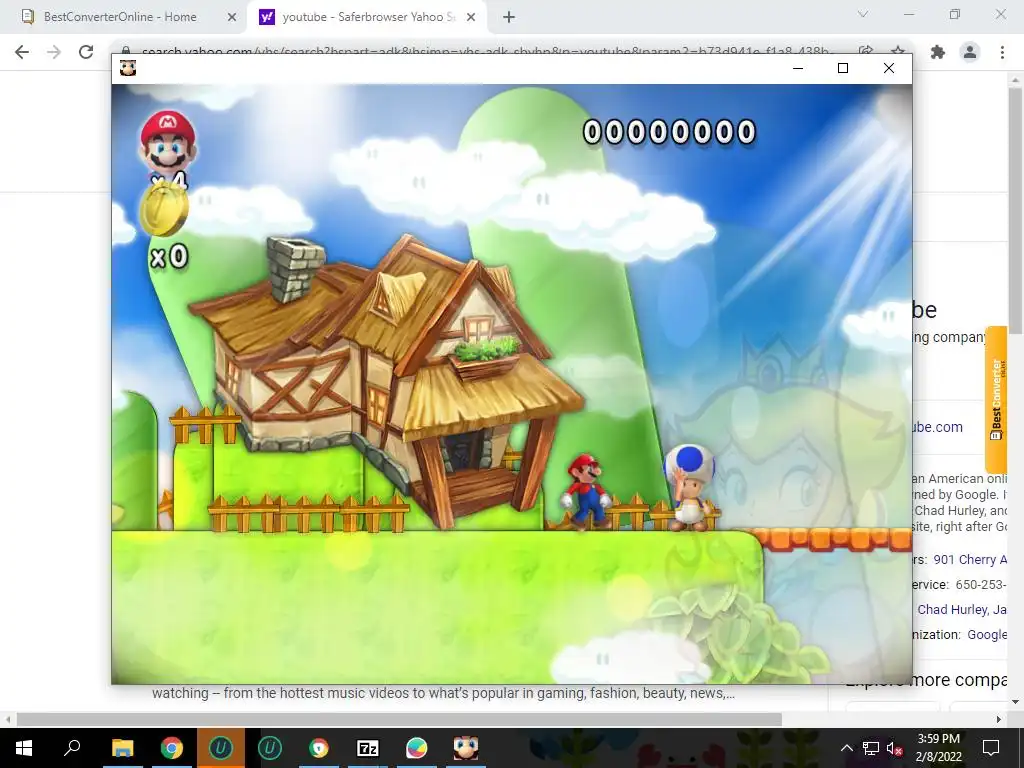
Task: Click the score counter 00000000
Action: 669,132
